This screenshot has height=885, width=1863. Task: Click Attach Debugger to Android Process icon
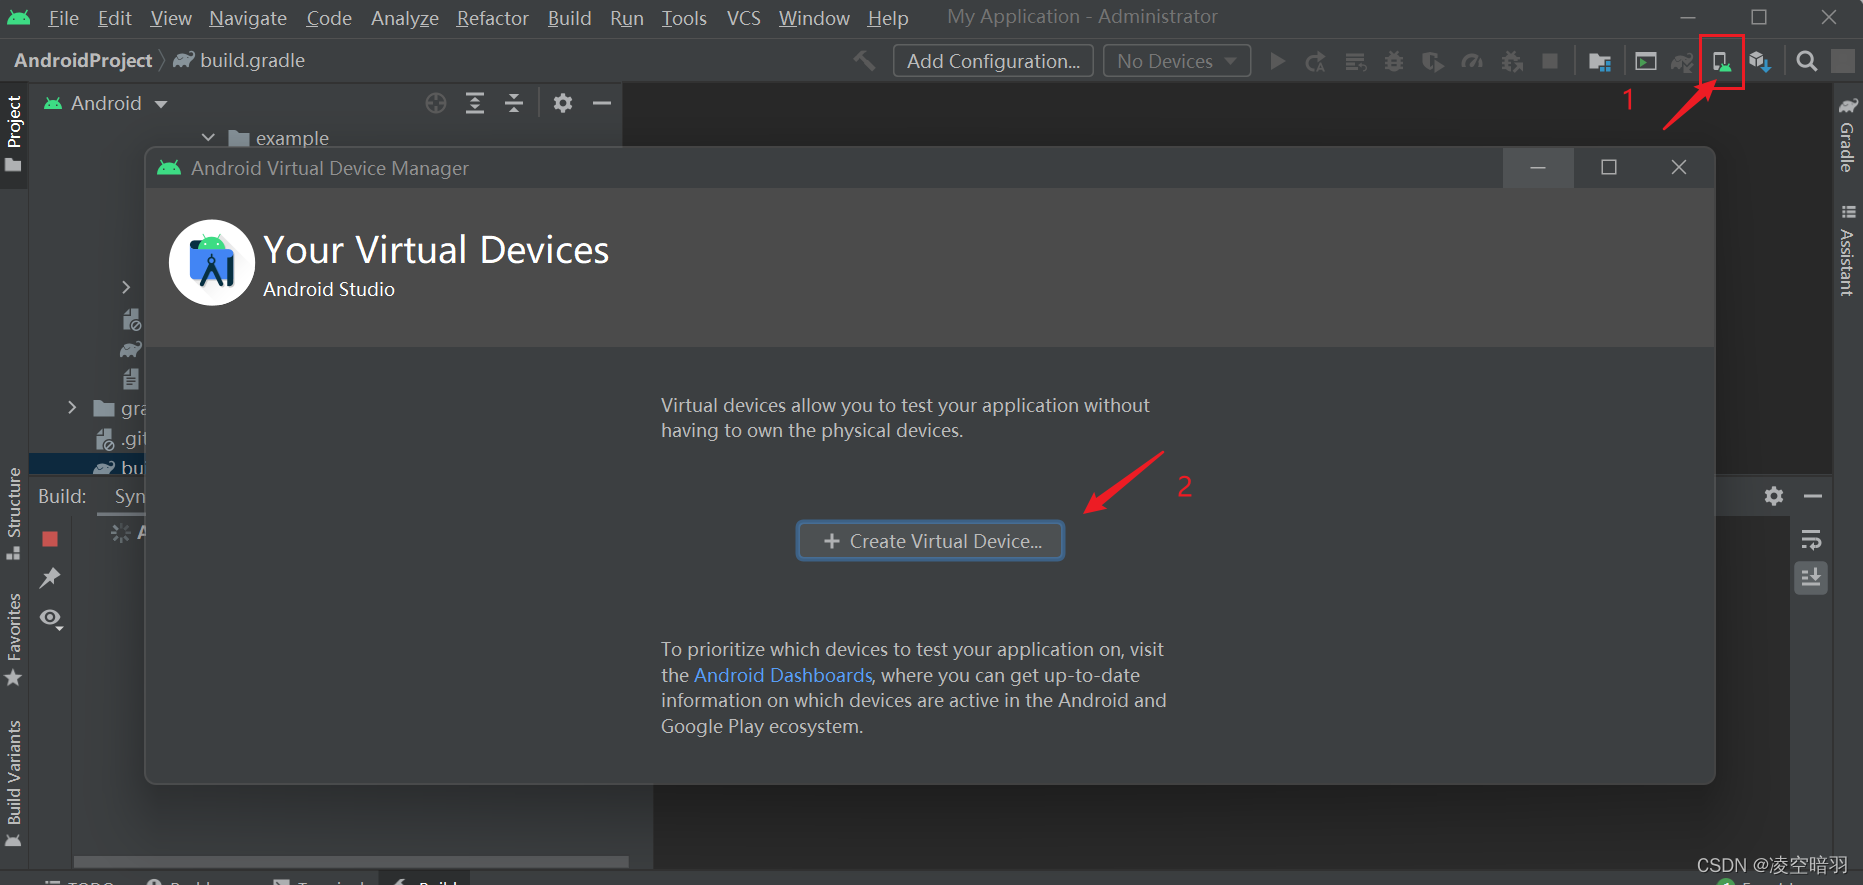(x=1512, y=62)
